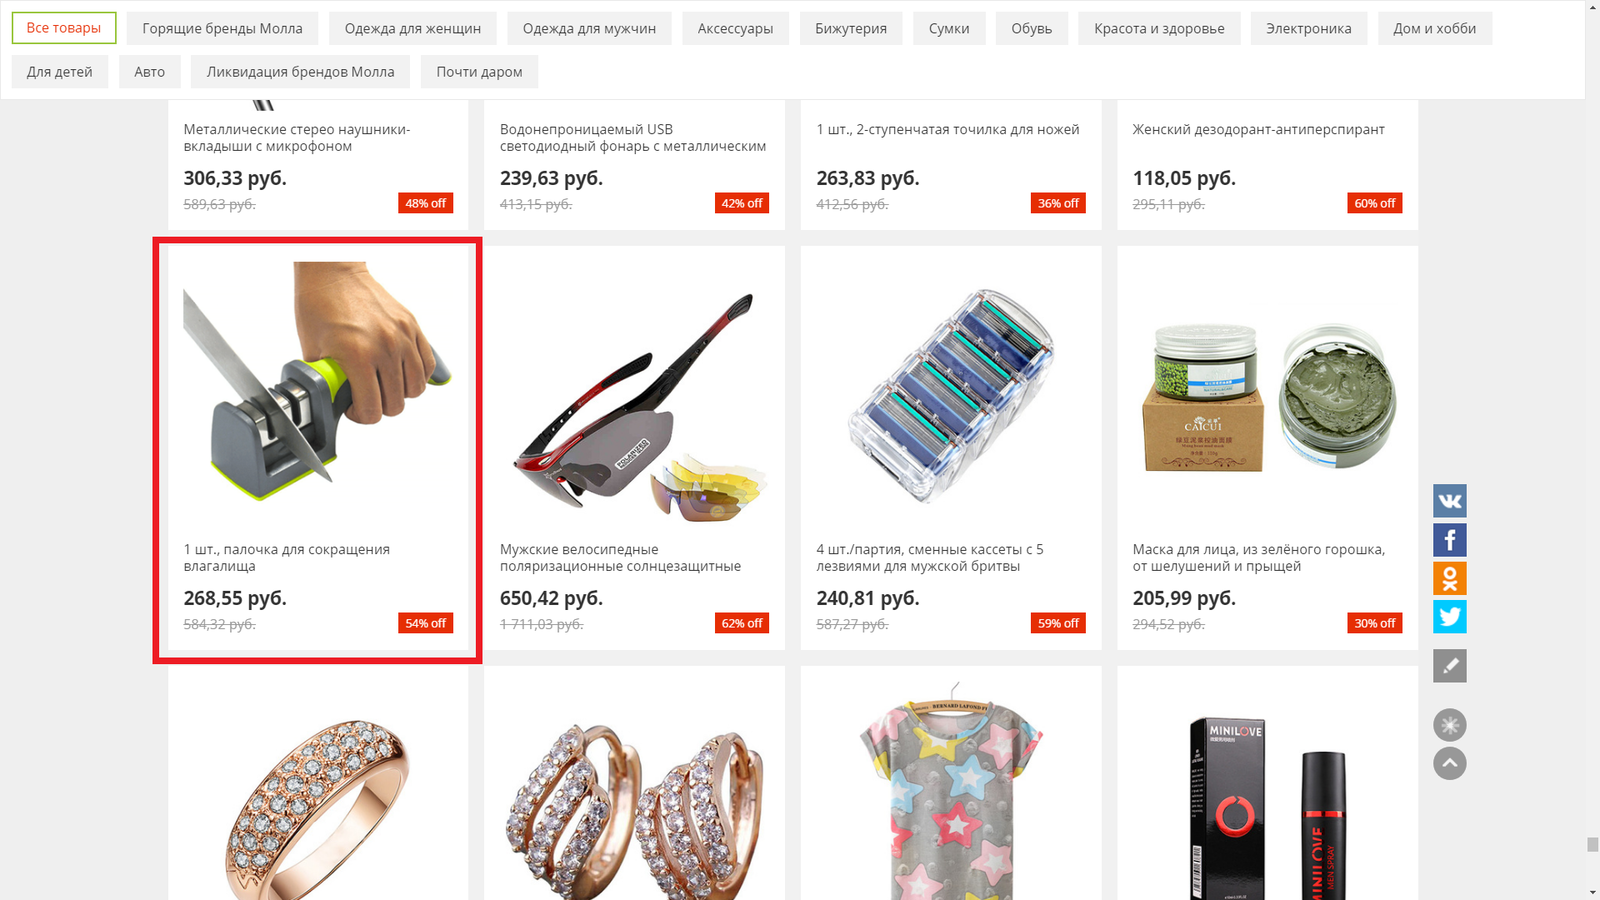Open the Электроника category
The height and width of the screenshot is (900, 1600).
pyautogui.click(x=1308, y=28)
